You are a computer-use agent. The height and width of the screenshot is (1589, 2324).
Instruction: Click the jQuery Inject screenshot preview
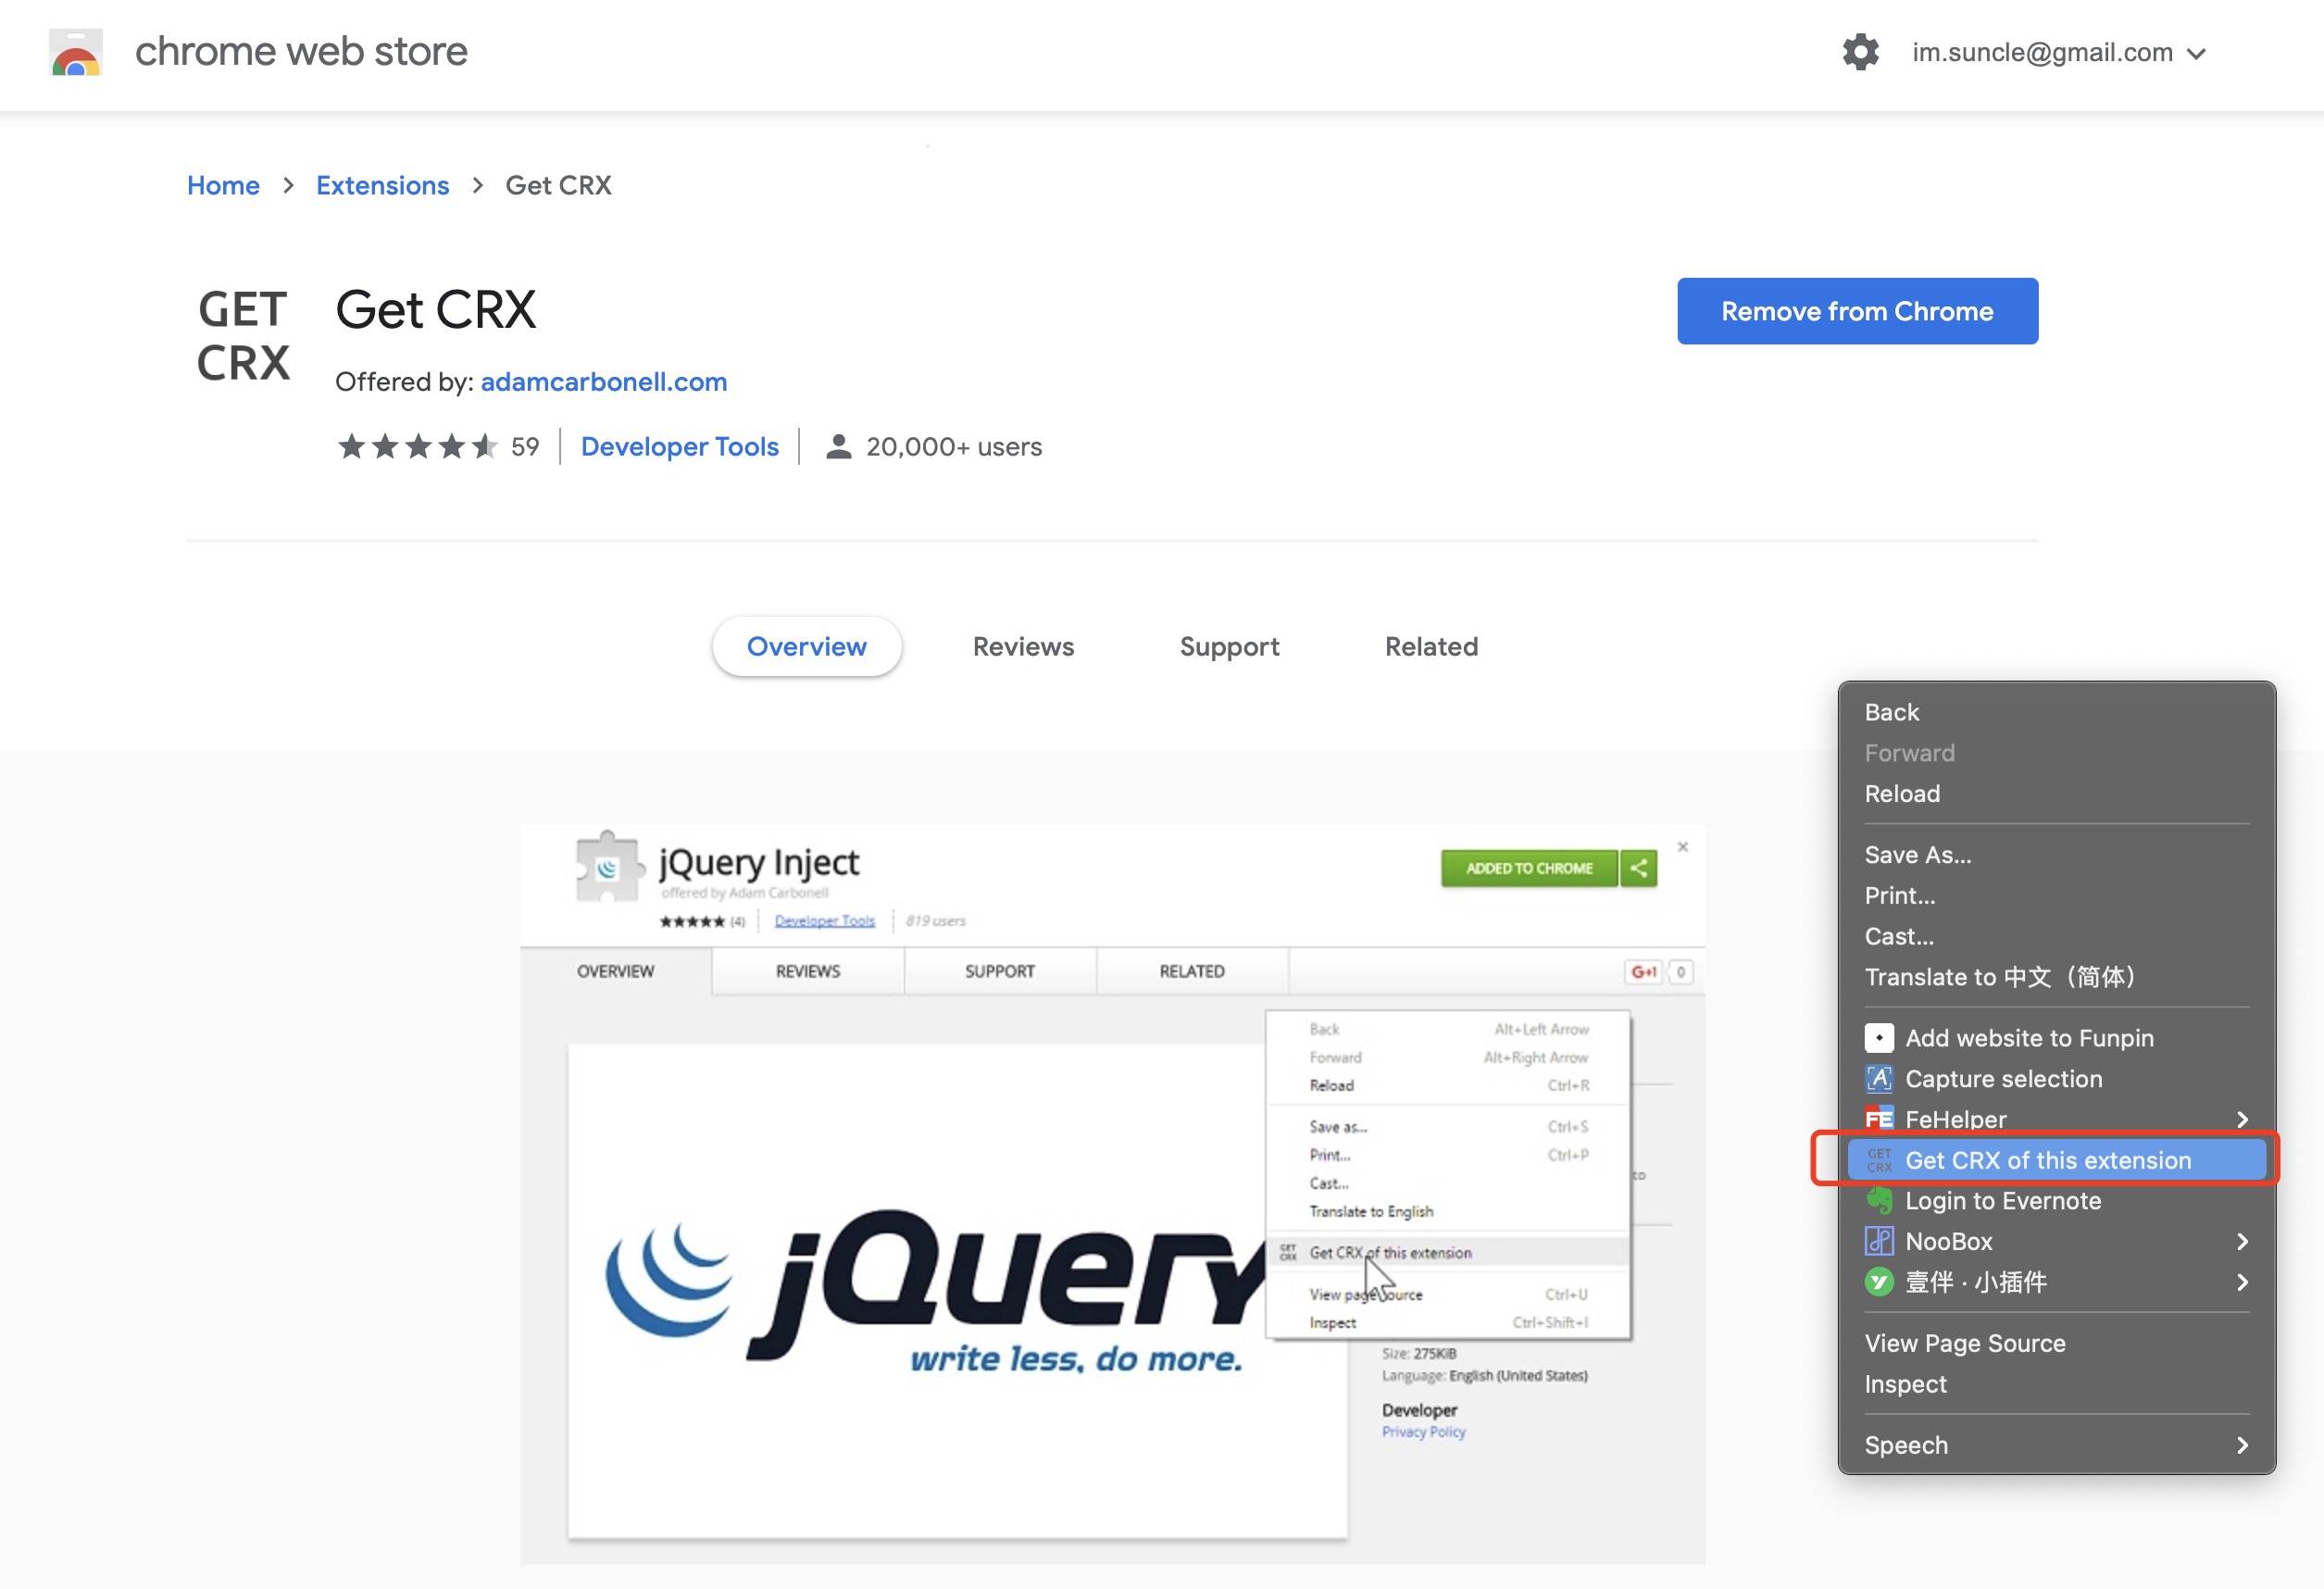pyautogui.click(x=1112, y=1193)
